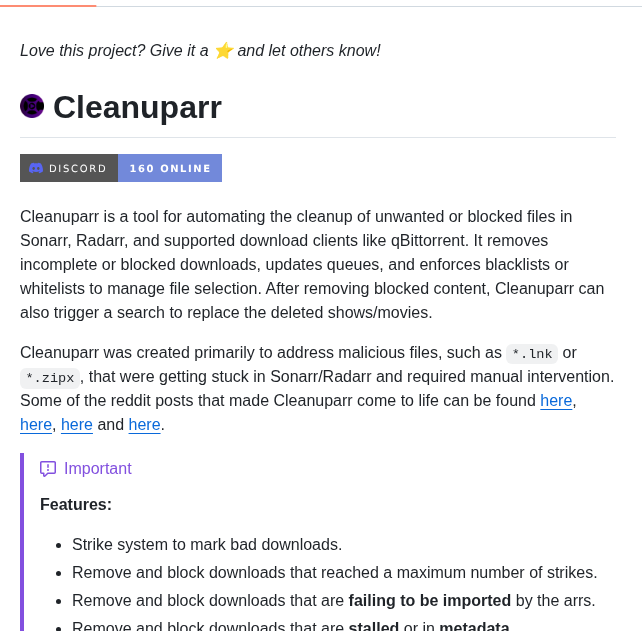
Task: Click the "Strike system to mark bad downloads" bullet
Action: pyautogui.click(x=207, y=545)
